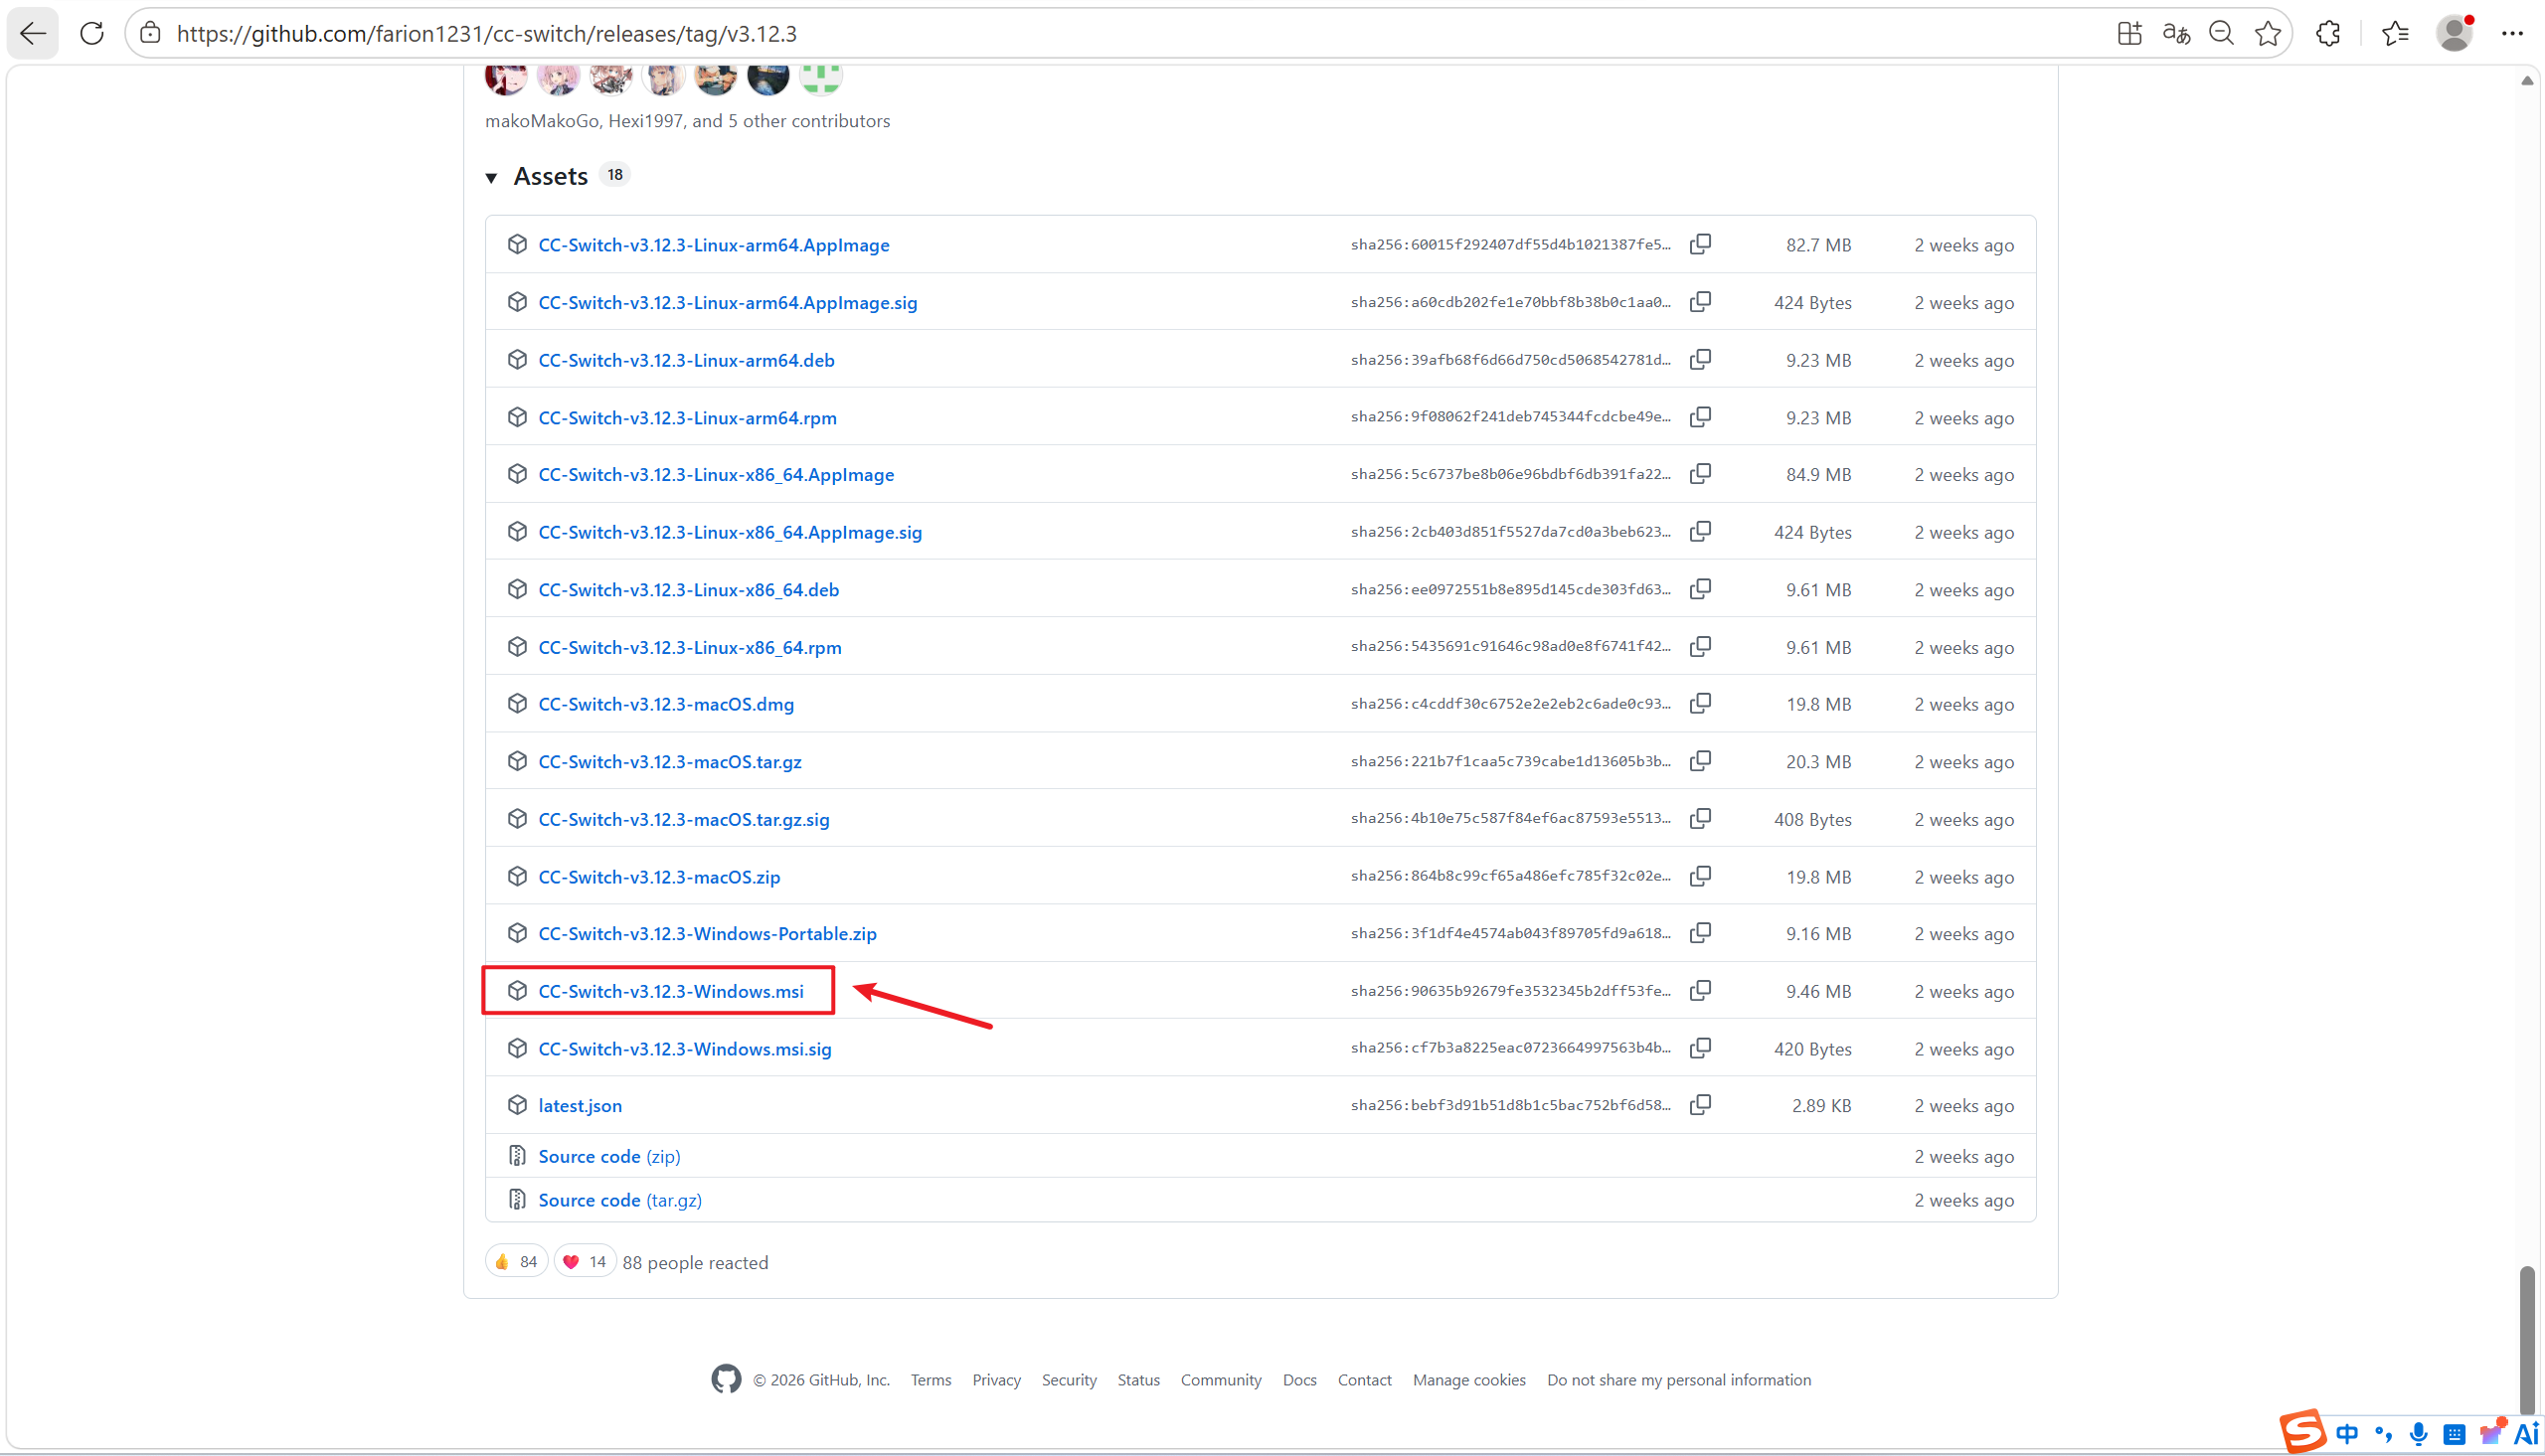Open the zoom out magnifier icon
The height and width of the screenshot is (1456, 2545).
(2222, 33)
